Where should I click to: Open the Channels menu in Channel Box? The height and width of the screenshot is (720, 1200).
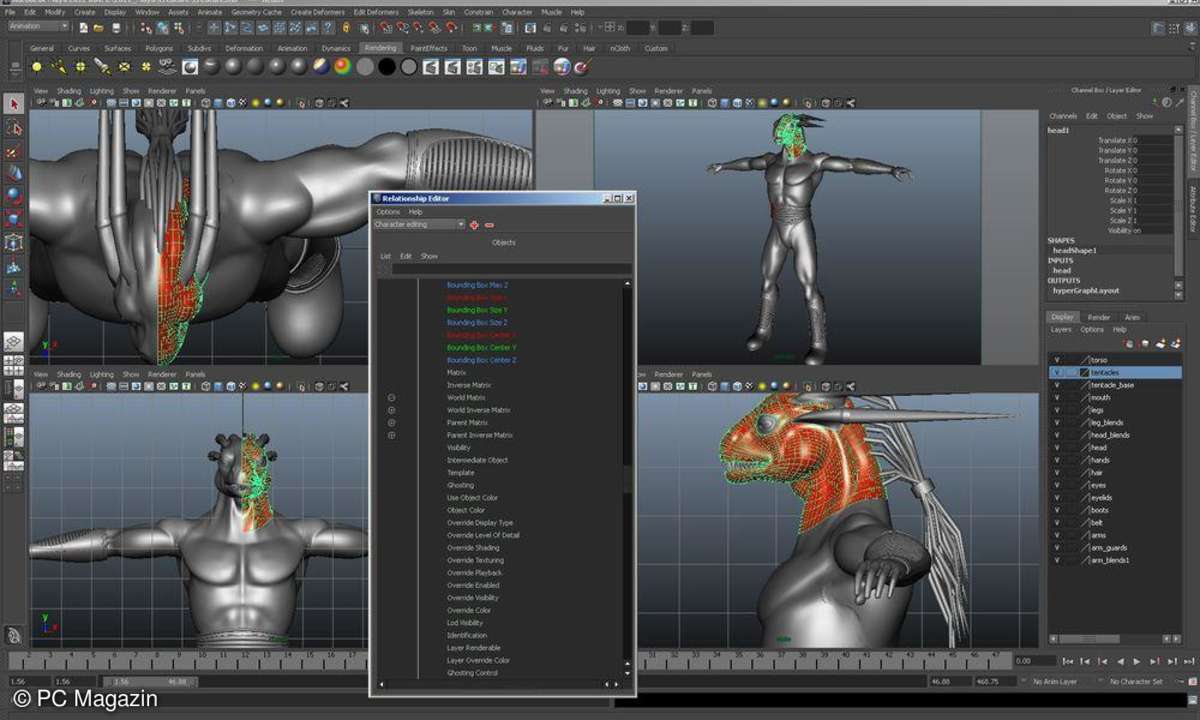tap(1063, 116)
